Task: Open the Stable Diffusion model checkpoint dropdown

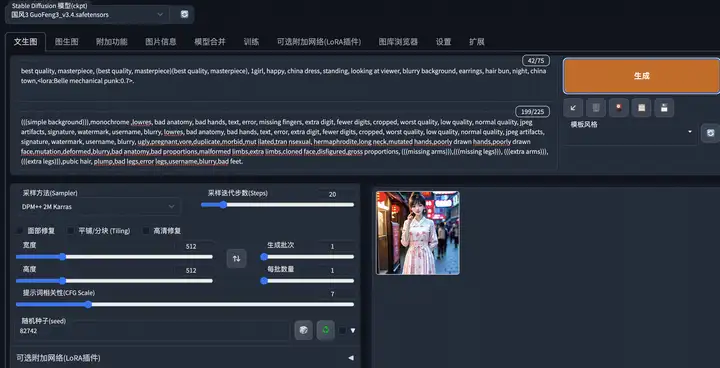Action: [x=87, y=15]
